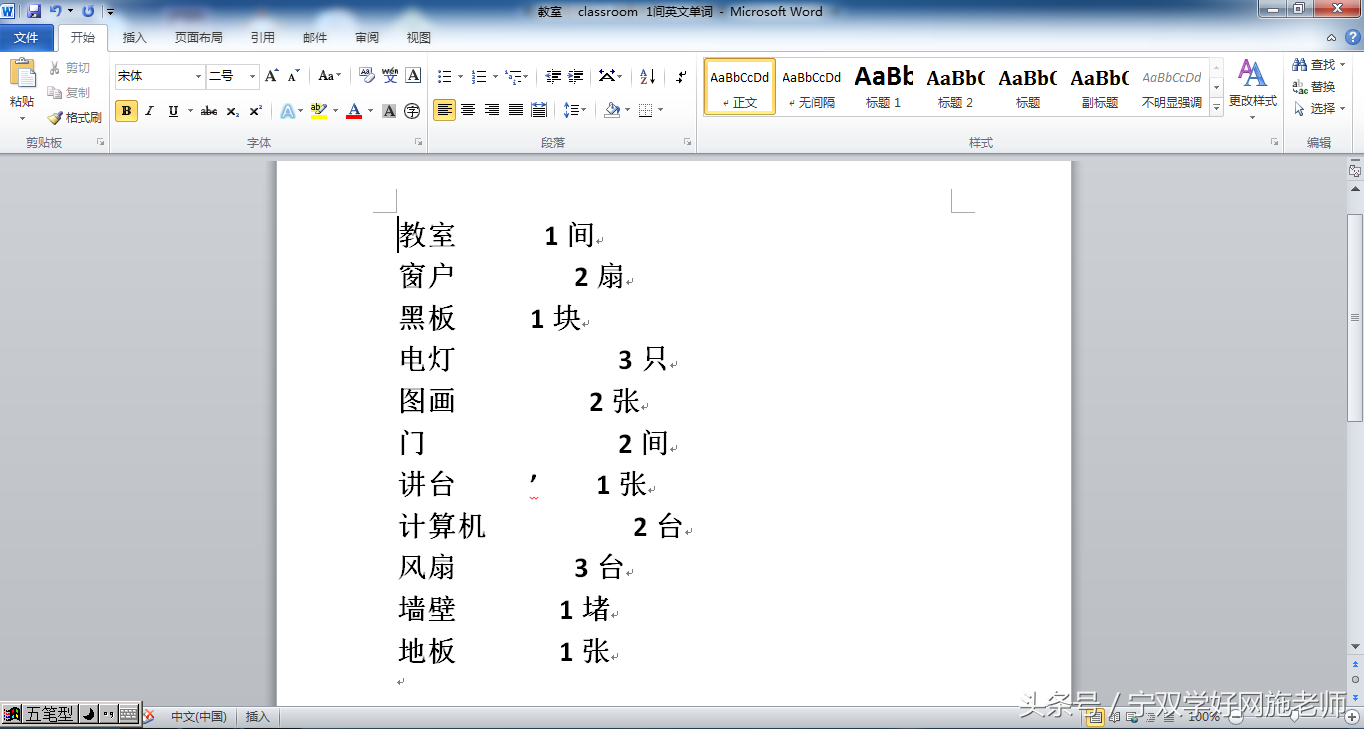Apply the 无间隔 no spacing style
Image resolution: width=1364 pixels, height=729 pixels.
coord(812,86)
